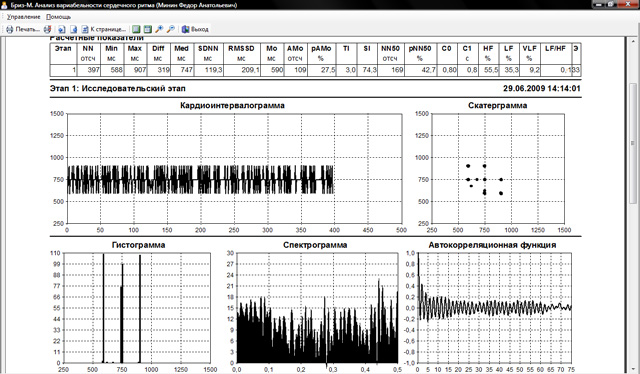Click the vertical scrollbar thumb

[633, 143]
